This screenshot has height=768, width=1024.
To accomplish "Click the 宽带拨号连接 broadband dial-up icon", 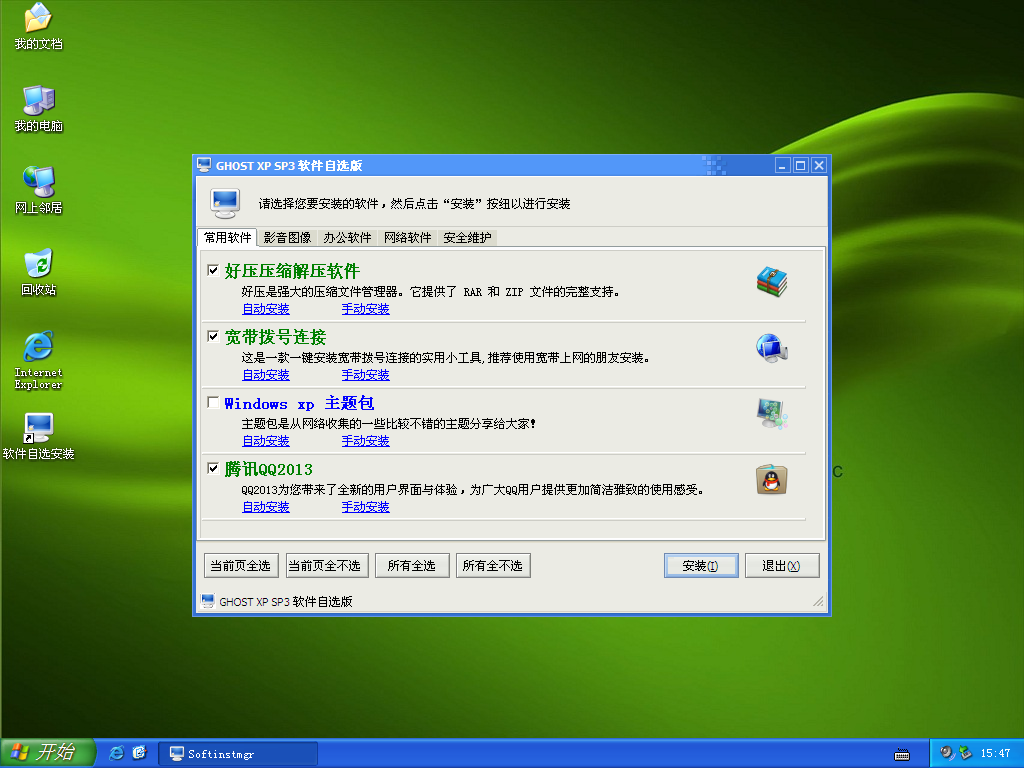I will (x=772, y=347).
